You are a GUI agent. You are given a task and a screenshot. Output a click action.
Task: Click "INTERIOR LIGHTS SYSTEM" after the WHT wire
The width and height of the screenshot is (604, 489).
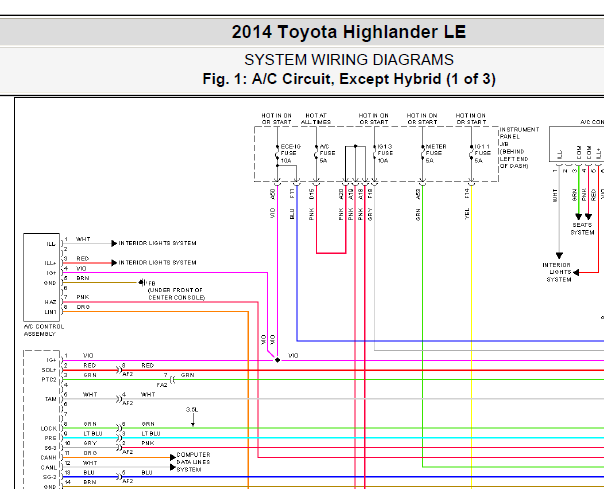coord(157,243)
